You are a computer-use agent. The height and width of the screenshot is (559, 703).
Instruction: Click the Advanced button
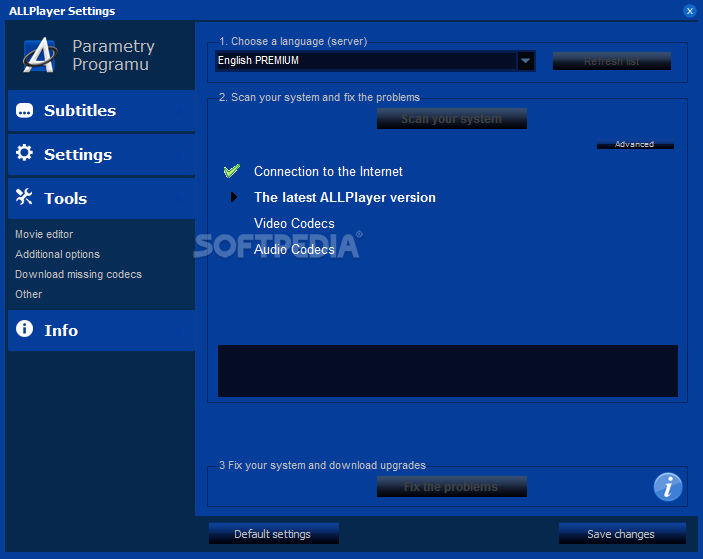tap(635, 144)
